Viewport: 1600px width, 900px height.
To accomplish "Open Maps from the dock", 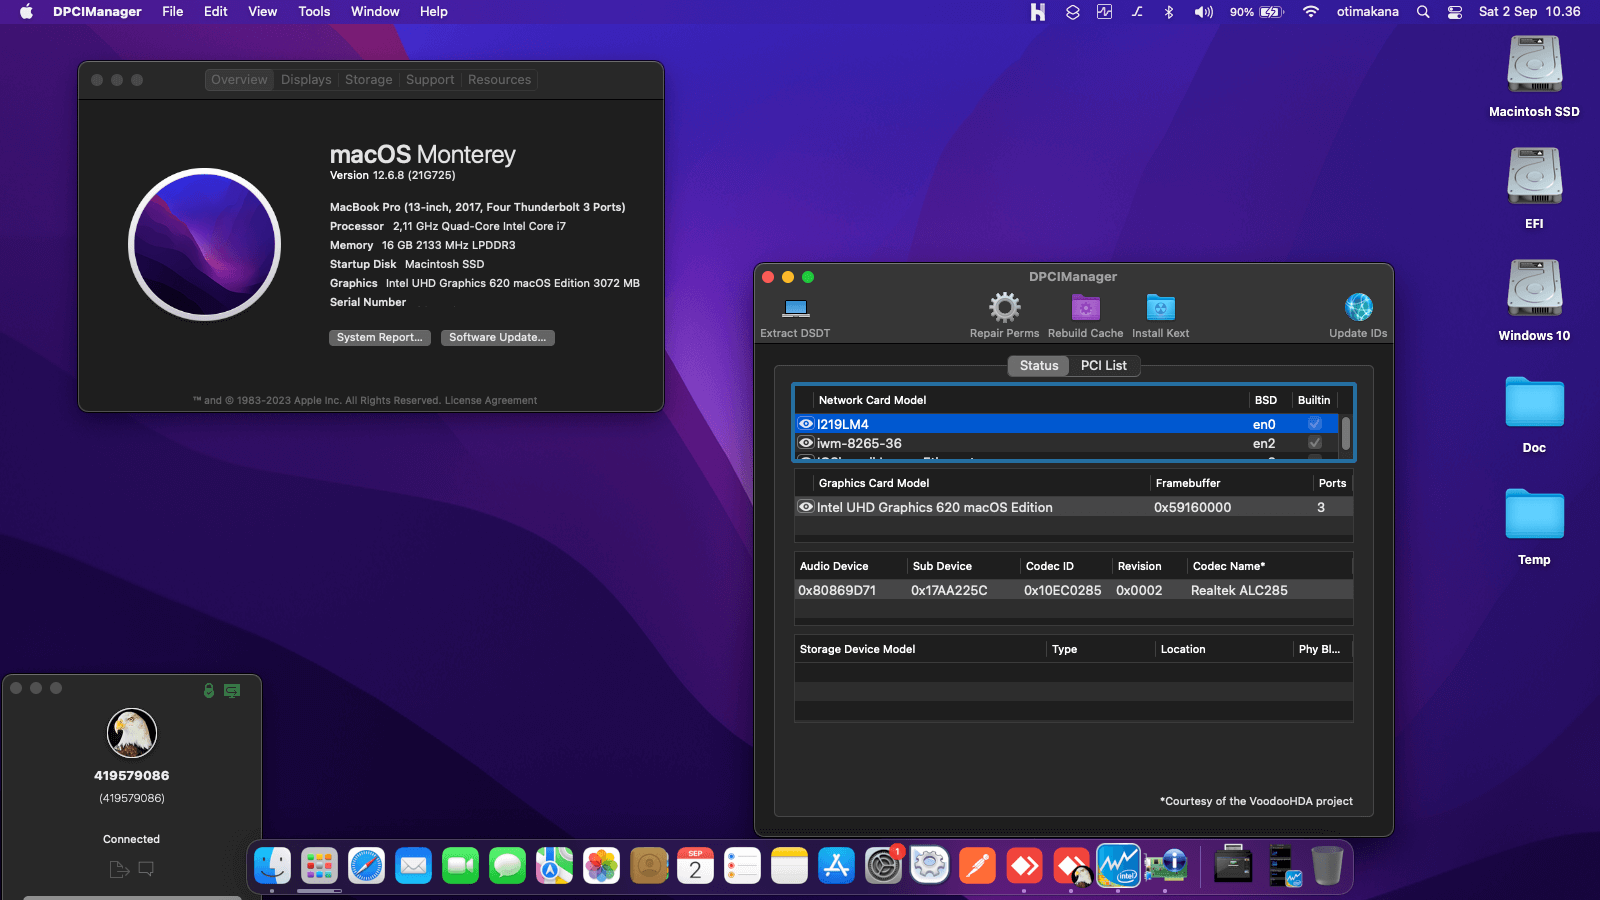I will point(554,865).
